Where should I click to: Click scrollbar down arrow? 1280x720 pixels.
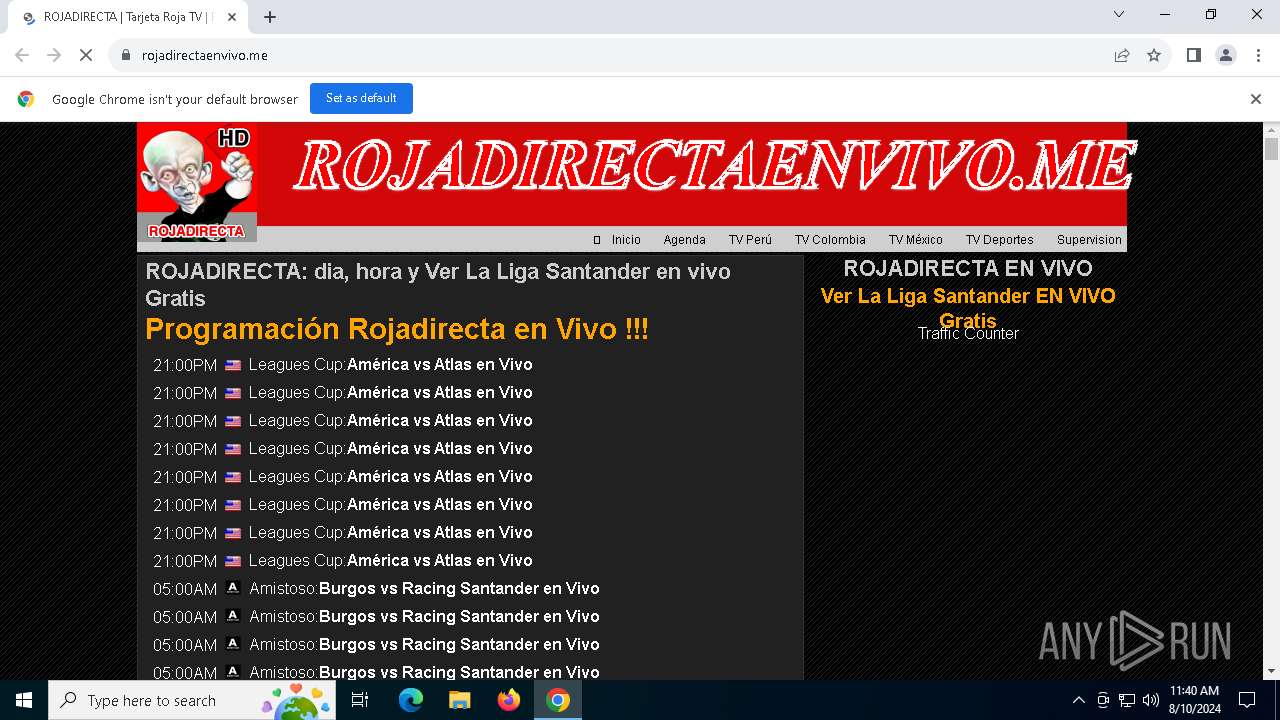point(1271,672)
